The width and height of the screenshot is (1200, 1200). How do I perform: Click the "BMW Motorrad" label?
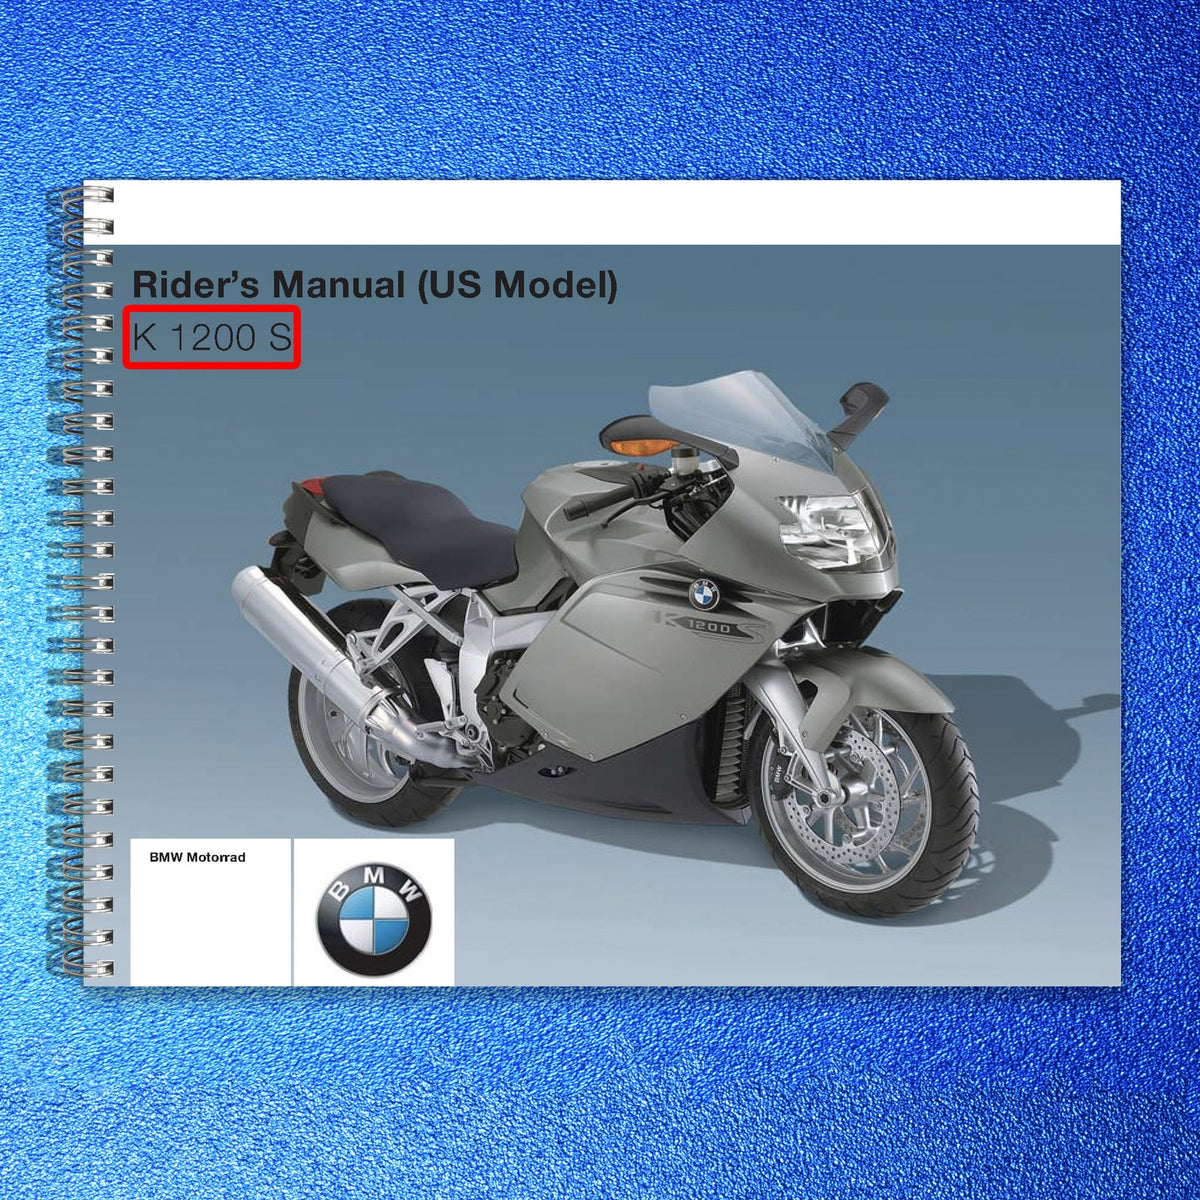click(x=197, y=857)
